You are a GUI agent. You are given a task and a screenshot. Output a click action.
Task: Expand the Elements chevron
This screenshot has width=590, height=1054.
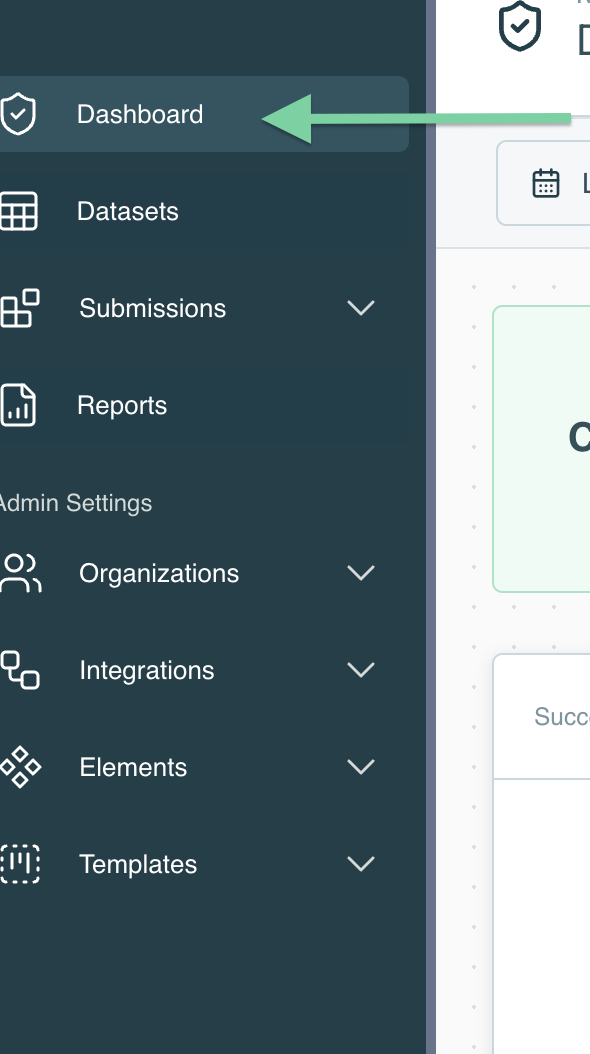pyautogui.click(x=361, y=766)
